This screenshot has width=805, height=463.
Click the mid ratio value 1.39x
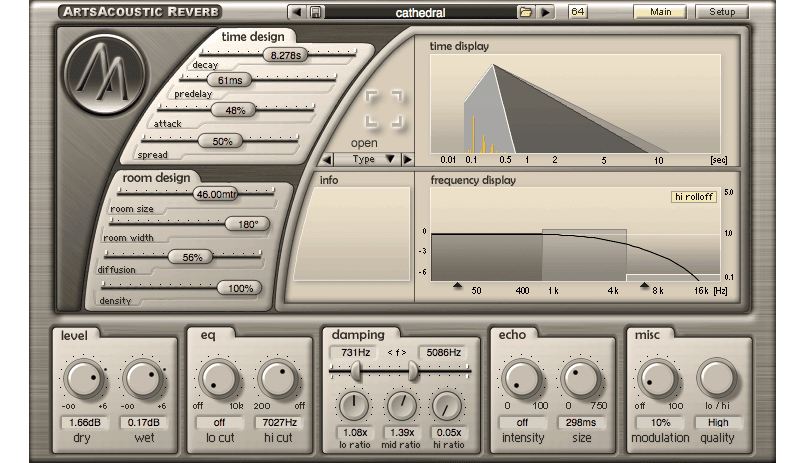click(x=401, y=433)
